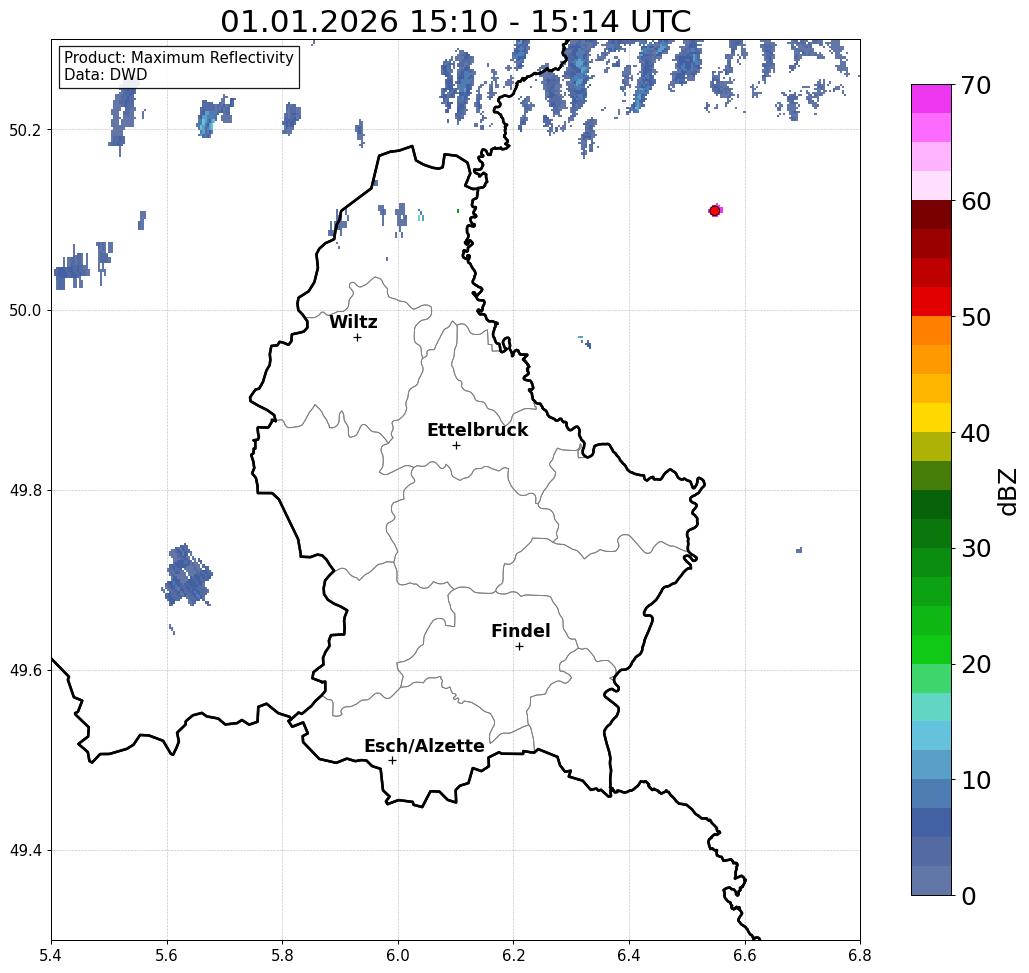Click the longitude axis label 5.4

click(x=51, y=955)
